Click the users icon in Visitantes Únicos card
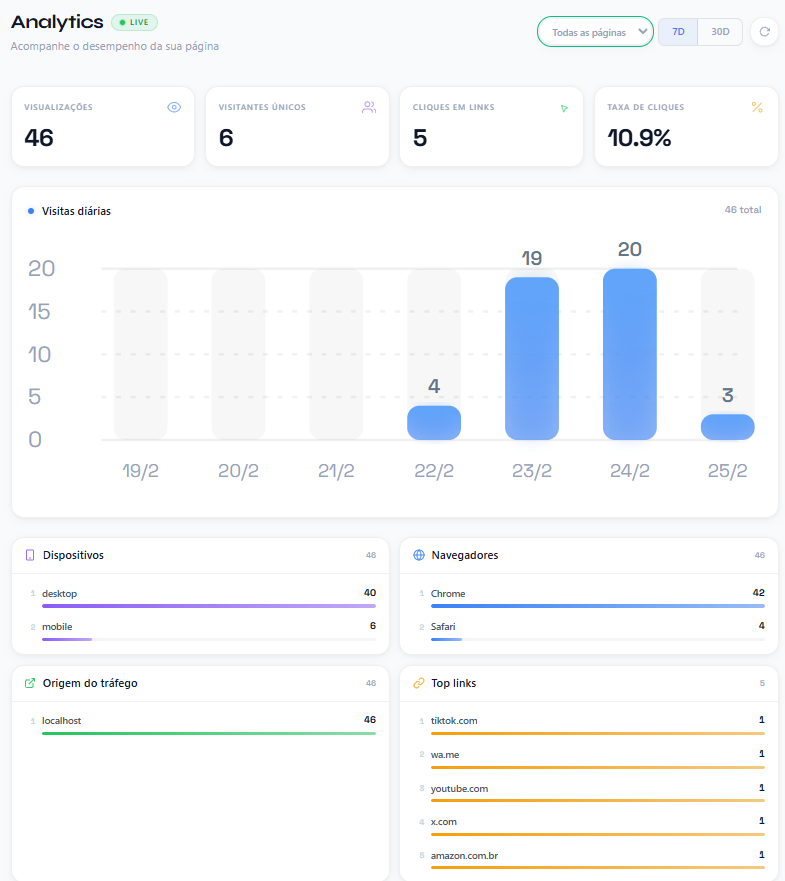This screenshot has width=785, height=881. click(x=369, y=107)
